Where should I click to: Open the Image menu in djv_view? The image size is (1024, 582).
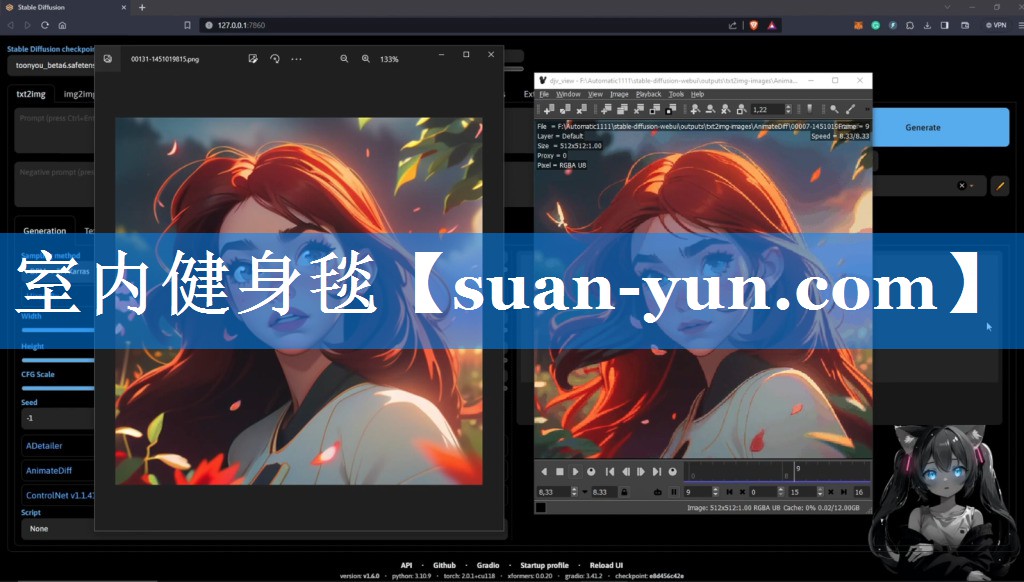click(x=619, y=94)
